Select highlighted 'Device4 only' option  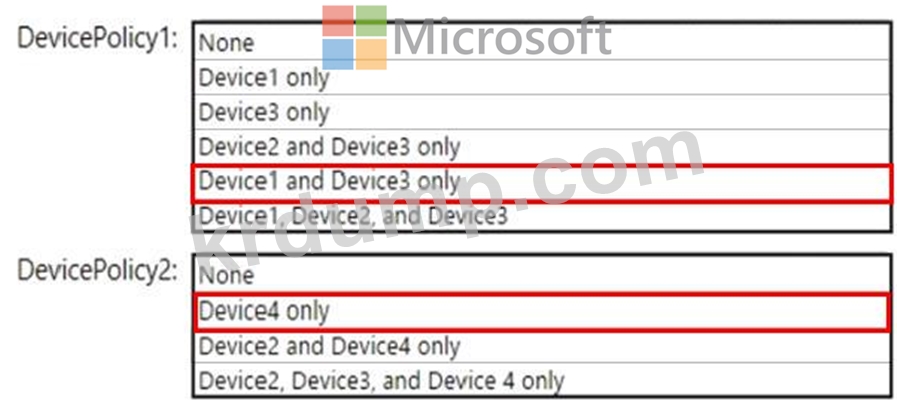coord(542,311)
